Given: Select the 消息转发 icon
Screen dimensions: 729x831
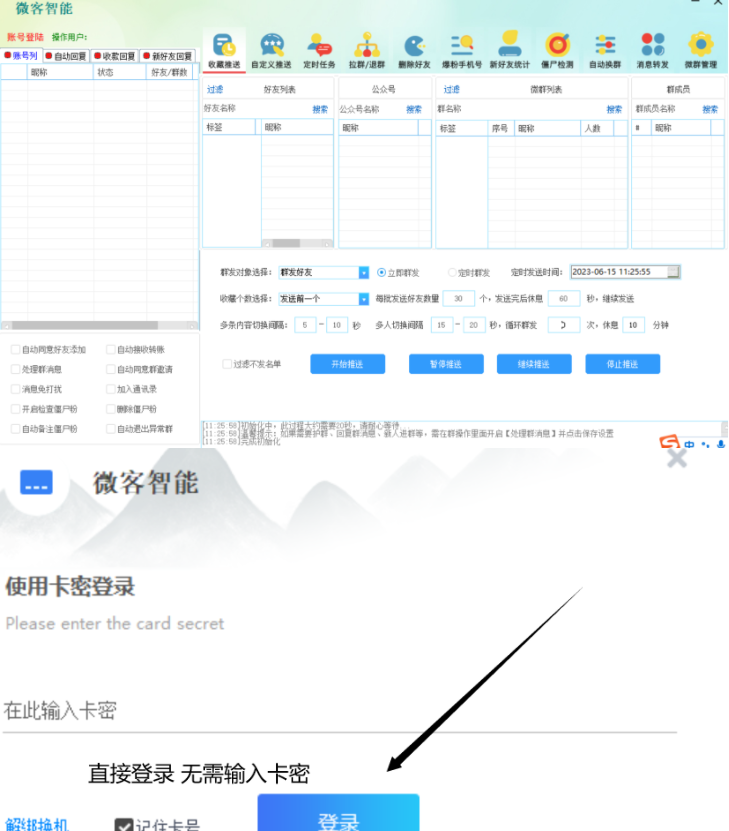Looking at the screenshot, I should (x=653, y=49).
